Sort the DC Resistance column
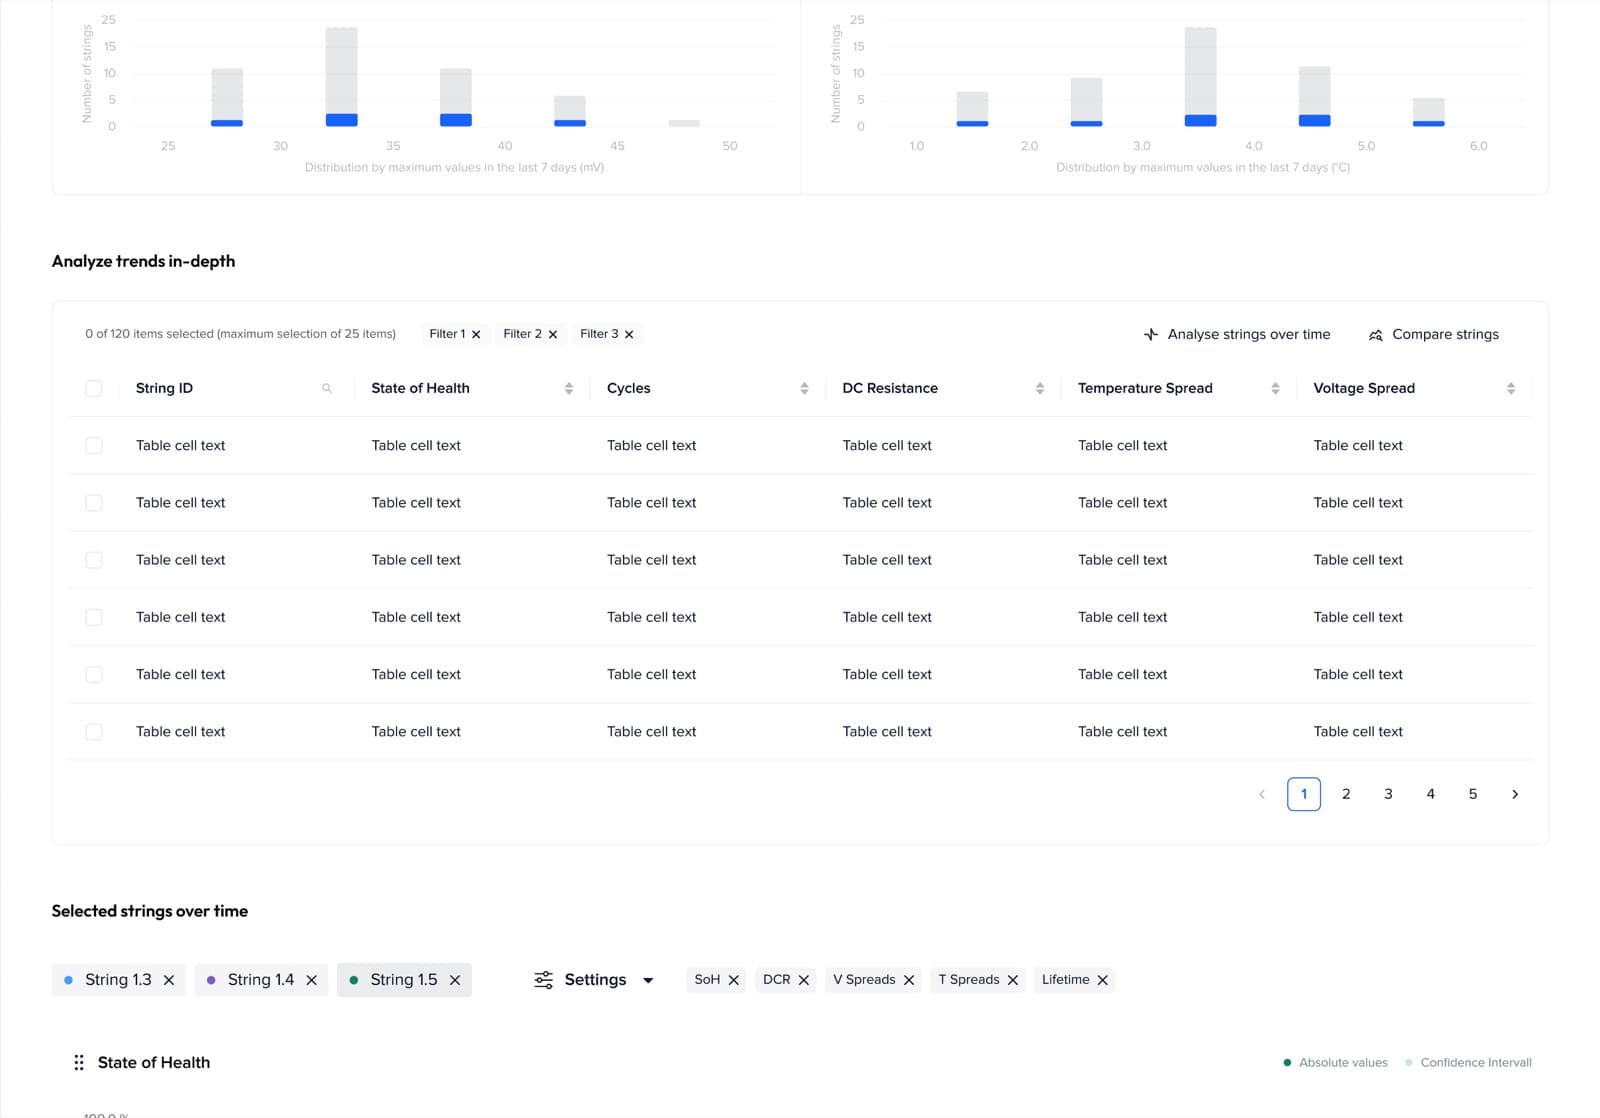Screen dimensions: 1600x1118 (1040, 388)
